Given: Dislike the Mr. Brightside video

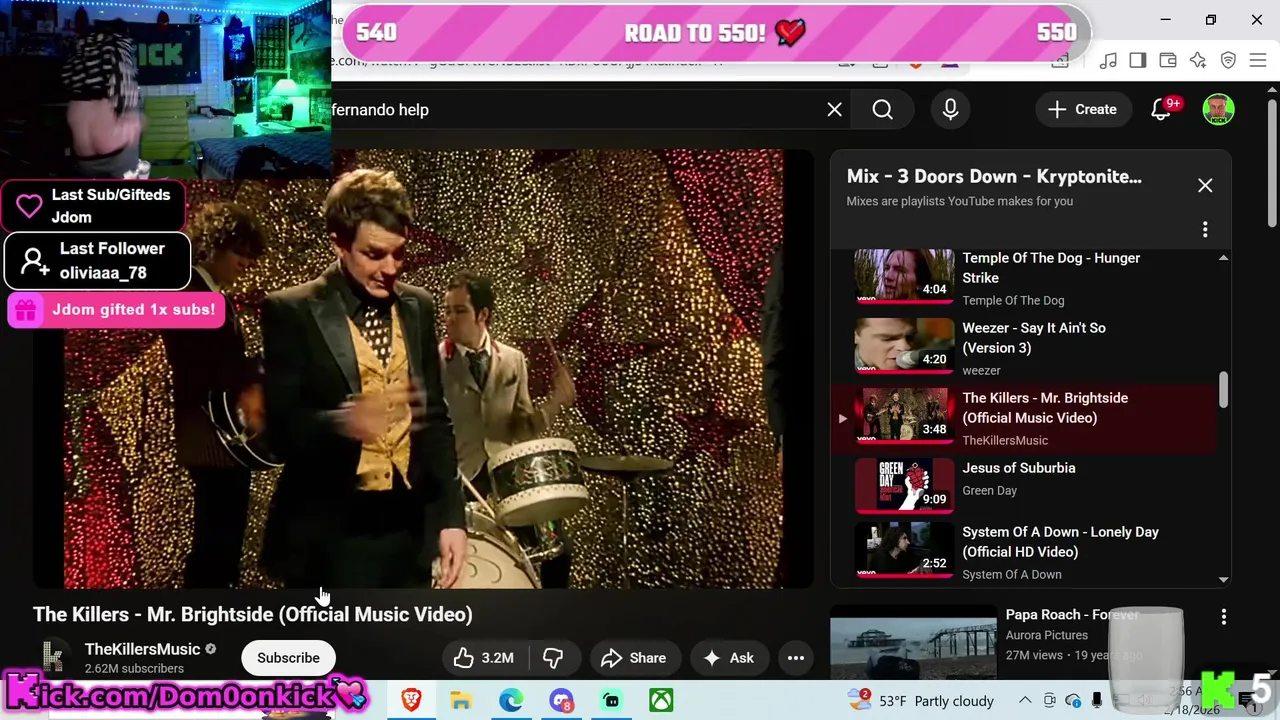Looking at the screenshot, I should [553, 658].
